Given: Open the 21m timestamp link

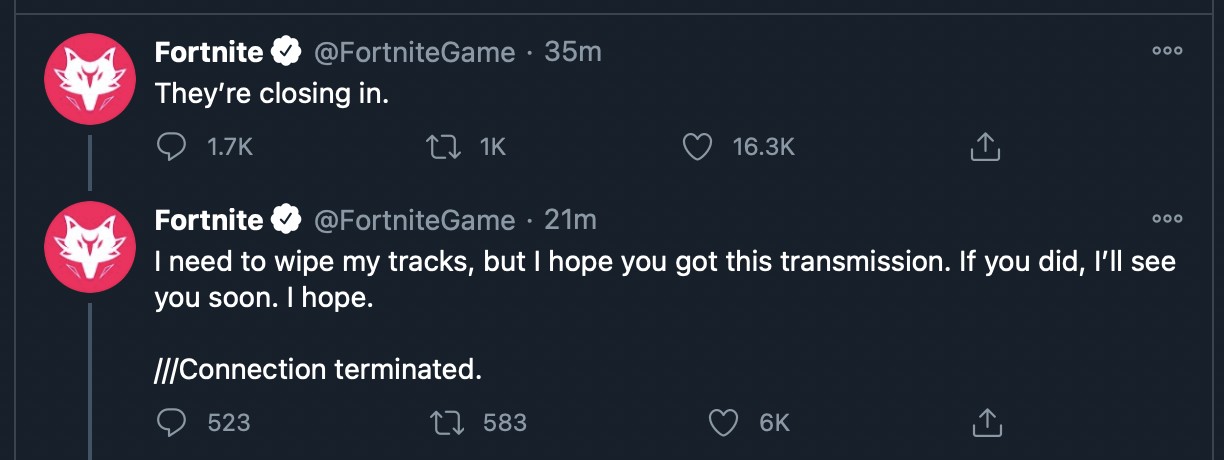Looking at the screenshot, I should click(570, 219).
